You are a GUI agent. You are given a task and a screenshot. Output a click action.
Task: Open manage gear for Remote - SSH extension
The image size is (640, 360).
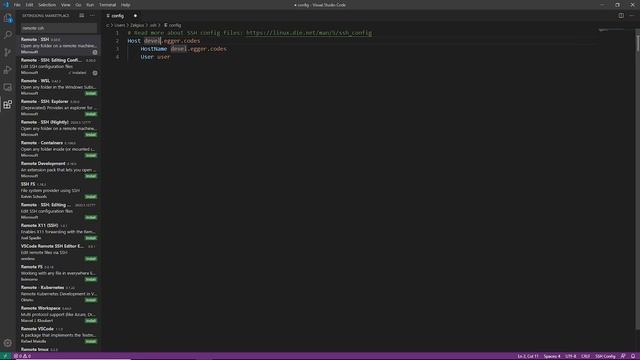(95, 52)
